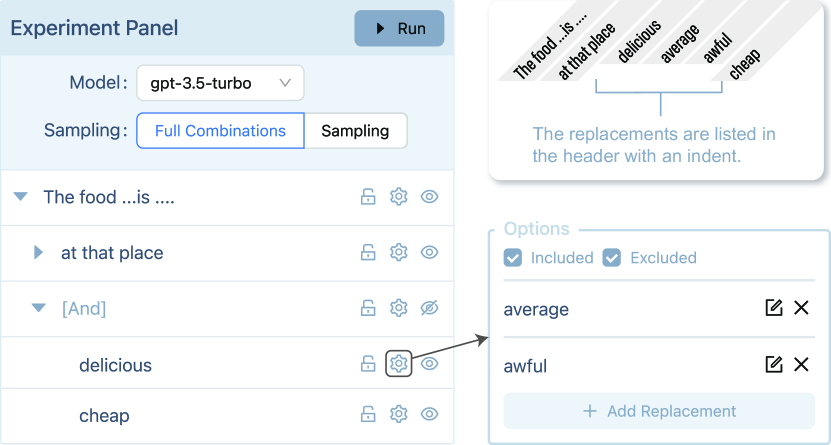Open the gpt-3.5-turbo model dropdown

[x=220, y=83]
